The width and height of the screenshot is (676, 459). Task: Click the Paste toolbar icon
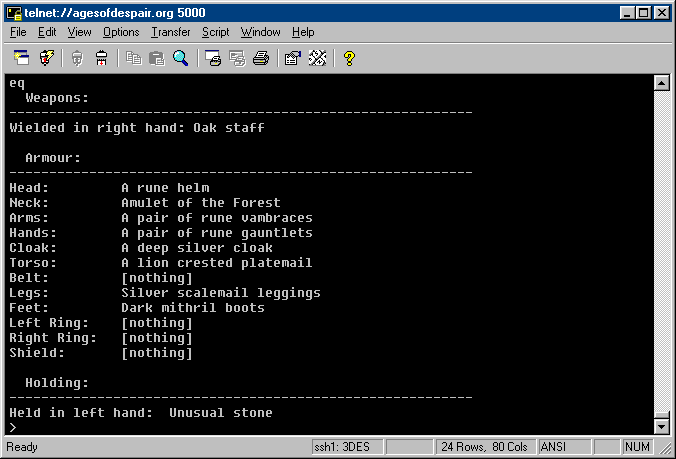[x=156, y=58]
